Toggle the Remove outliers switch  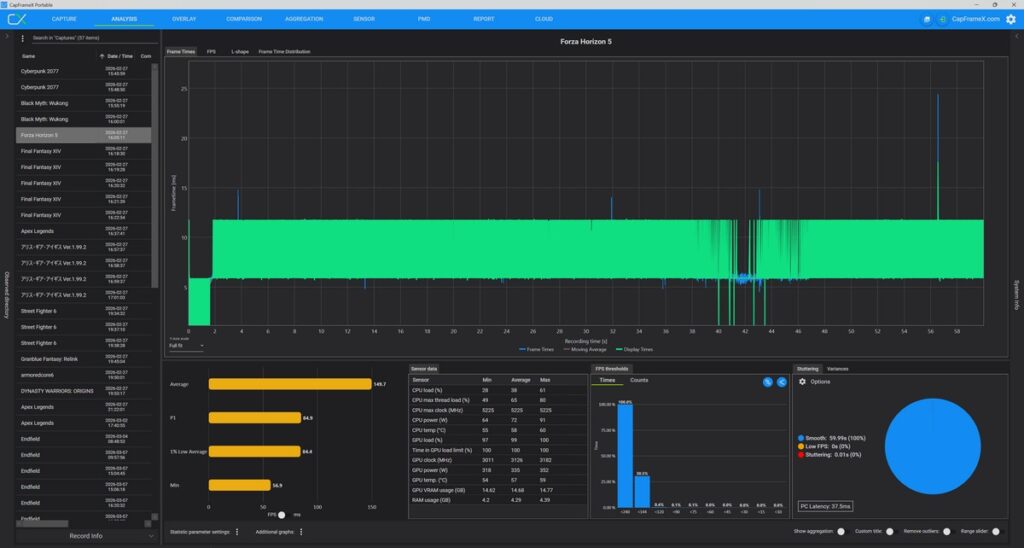946,532
